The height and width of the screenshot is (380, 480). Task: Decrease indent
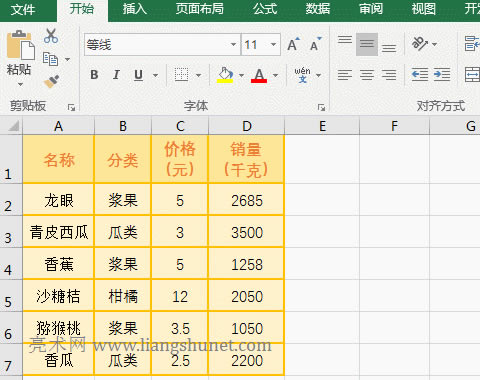click(x=420, y=75)
